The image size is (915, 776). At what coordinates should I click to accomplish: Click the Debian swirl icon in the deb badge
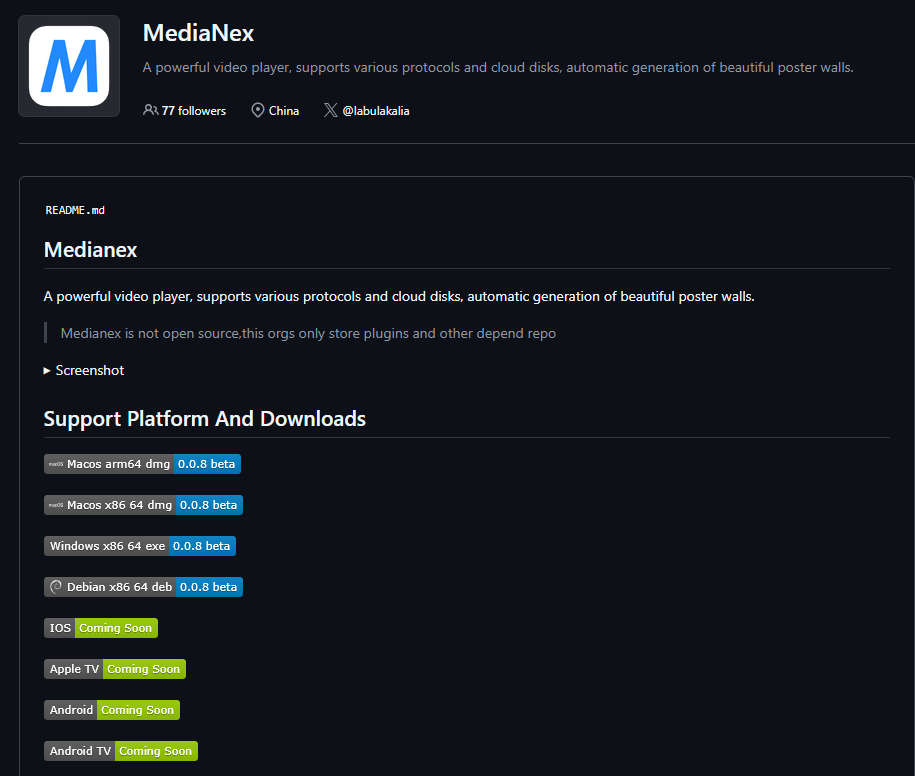[x=56, y=587]
